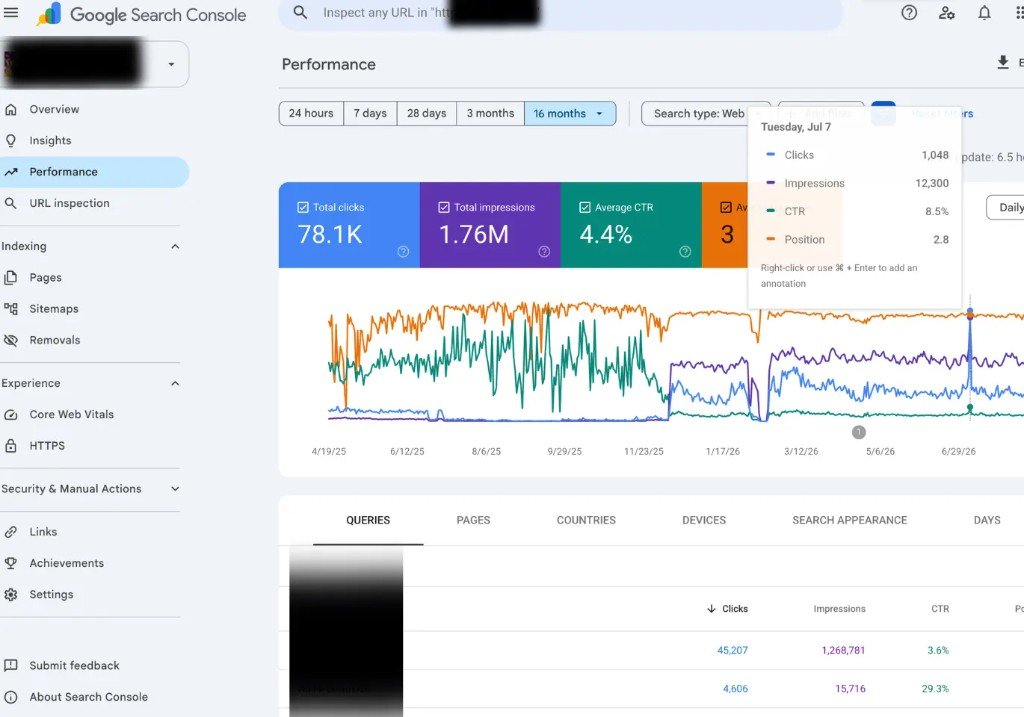
Task: Click the highlighted Jul 7 data point on chart
Action: (970, 314)
